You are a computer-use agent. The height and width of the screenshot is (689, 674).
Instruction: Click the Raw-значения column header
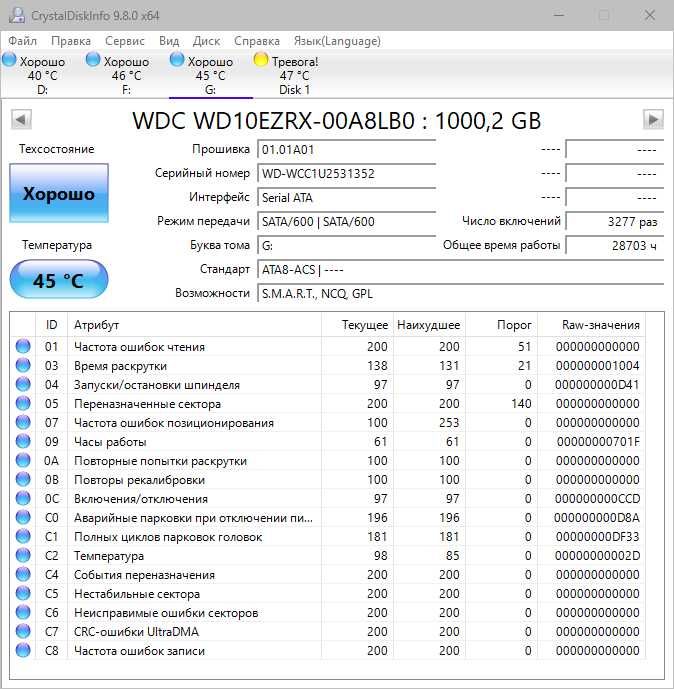(591, 325)
